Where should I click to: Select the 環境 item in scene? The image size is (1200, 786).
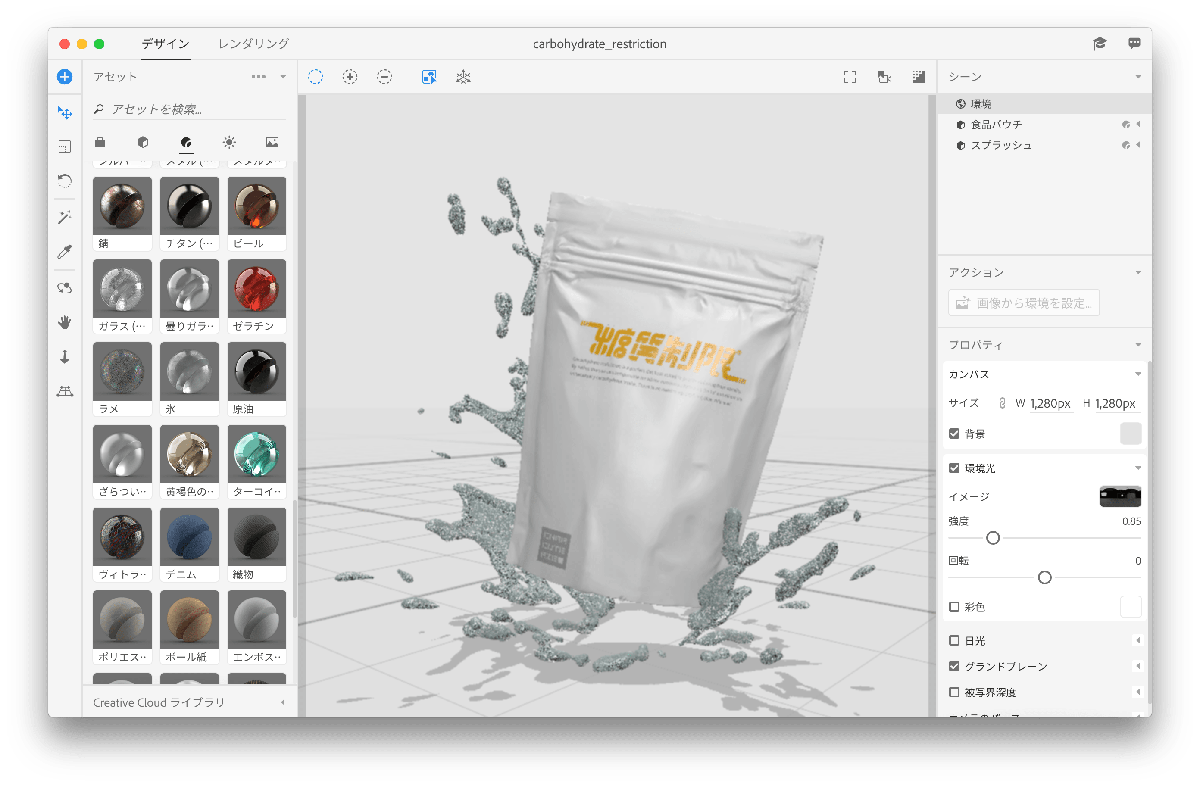click(x=981, y=104)
